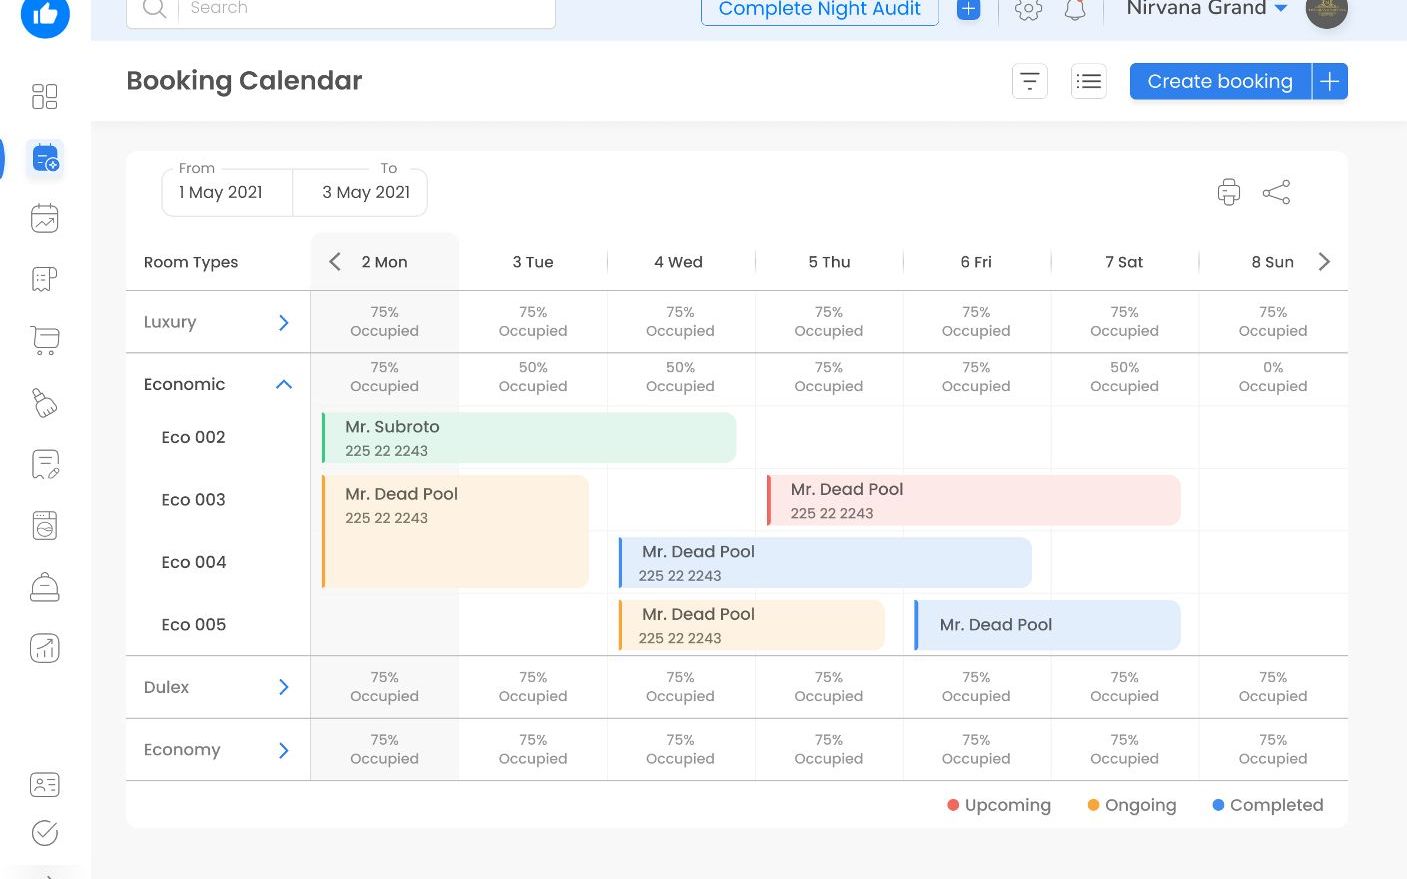Open the analytics chart sidebar icon
Viewport: 1407px width, 879px height.
click(x=45, y=648)
